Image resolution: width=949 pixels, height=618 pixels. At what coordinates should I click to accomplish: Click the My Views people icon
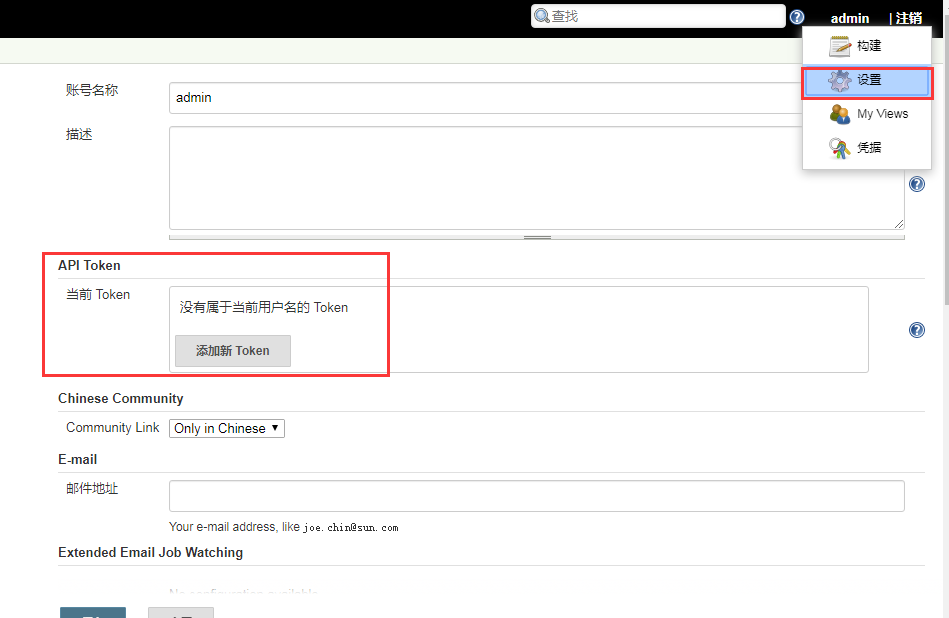839,114
